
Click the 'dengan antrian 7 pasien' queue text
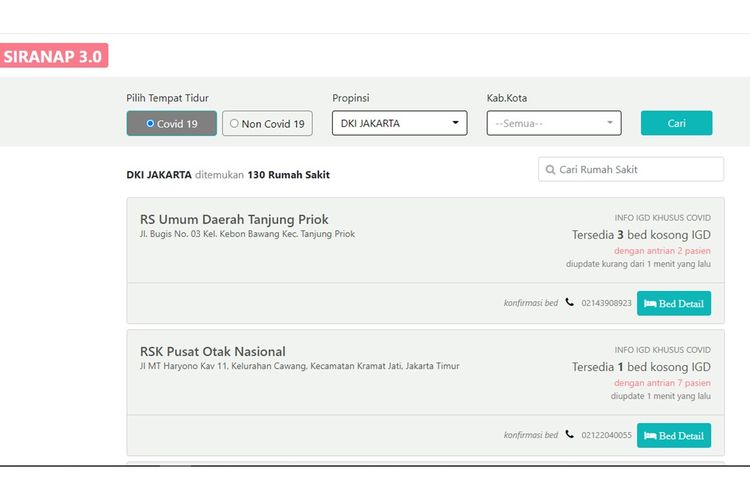coord(662,382)
